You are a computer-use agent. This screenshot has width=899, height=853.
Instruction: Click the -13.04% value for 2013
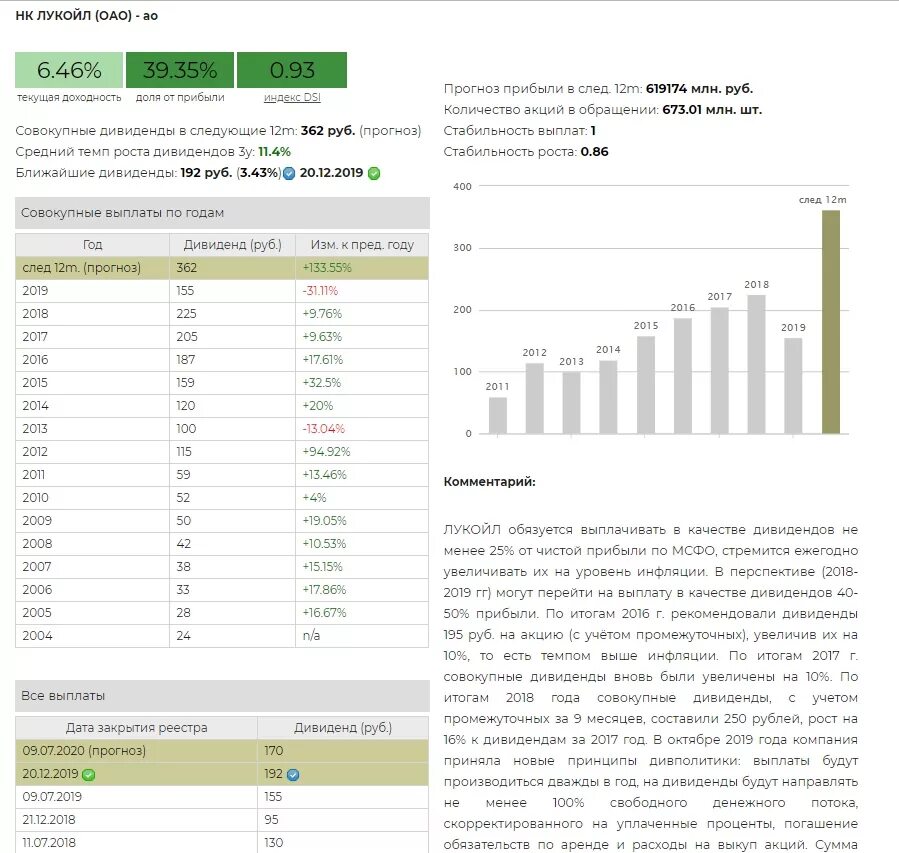click(324, 429)
